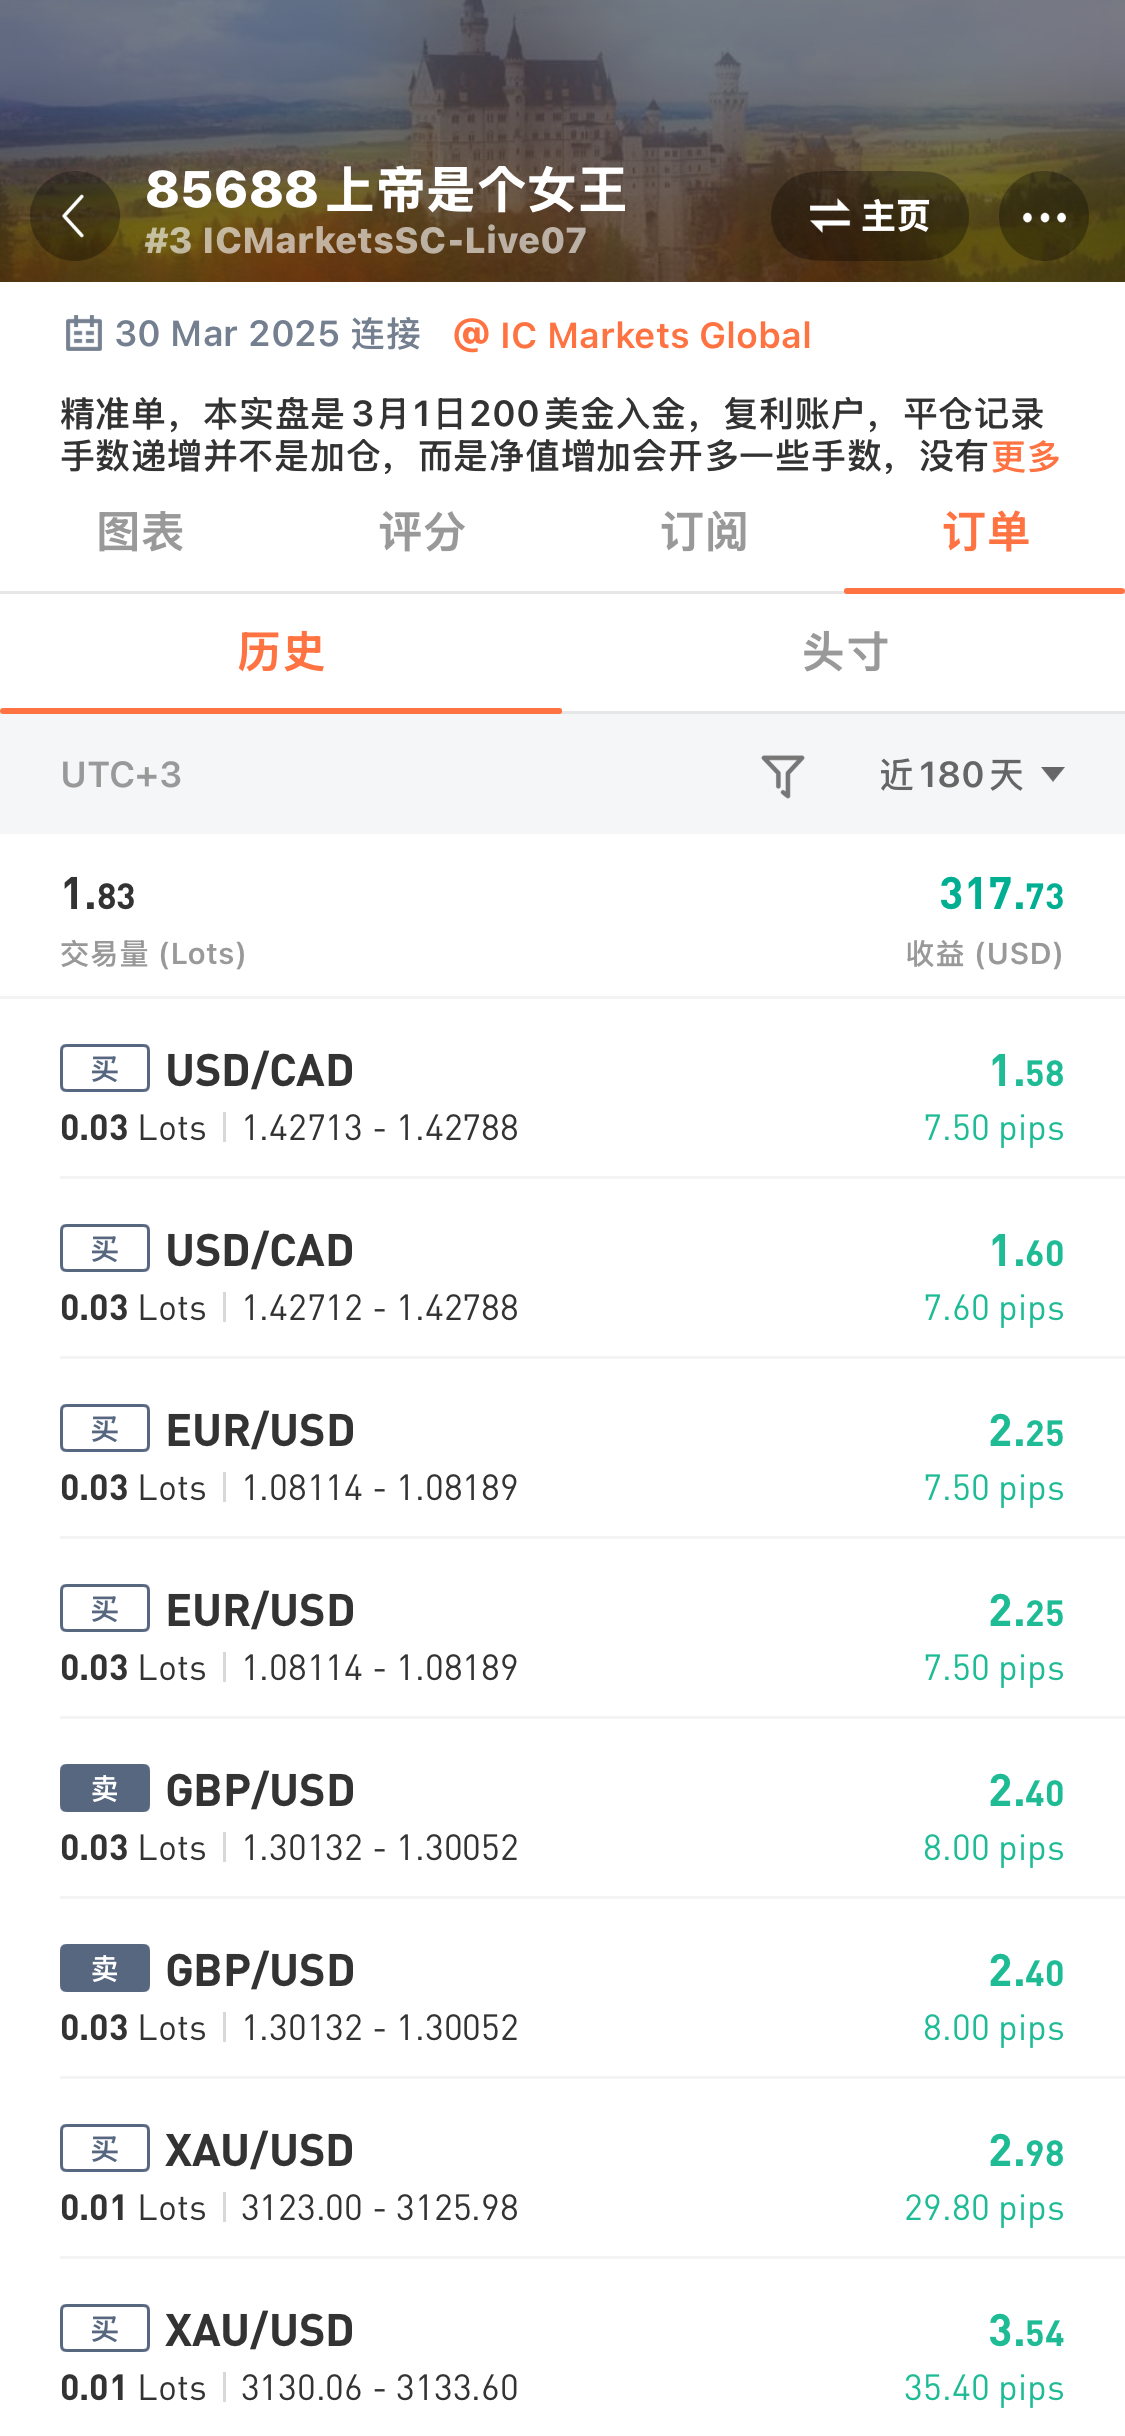Switch to the 头寸 sub-tab
Image resolution: width=1125 pixels, height=2436 pixels.
(844, 653)
